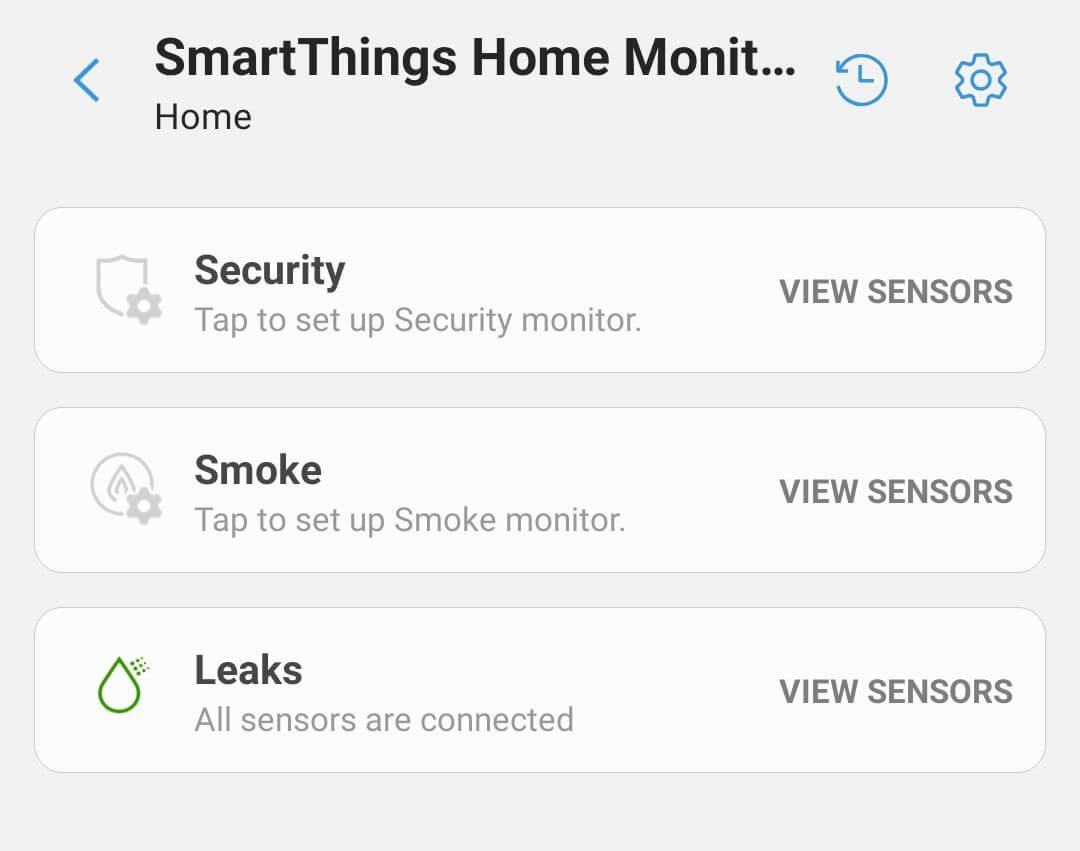The image size is (1080, 851).
Task: View sensors for Leaks monitoring
Action: pos(895,690)
